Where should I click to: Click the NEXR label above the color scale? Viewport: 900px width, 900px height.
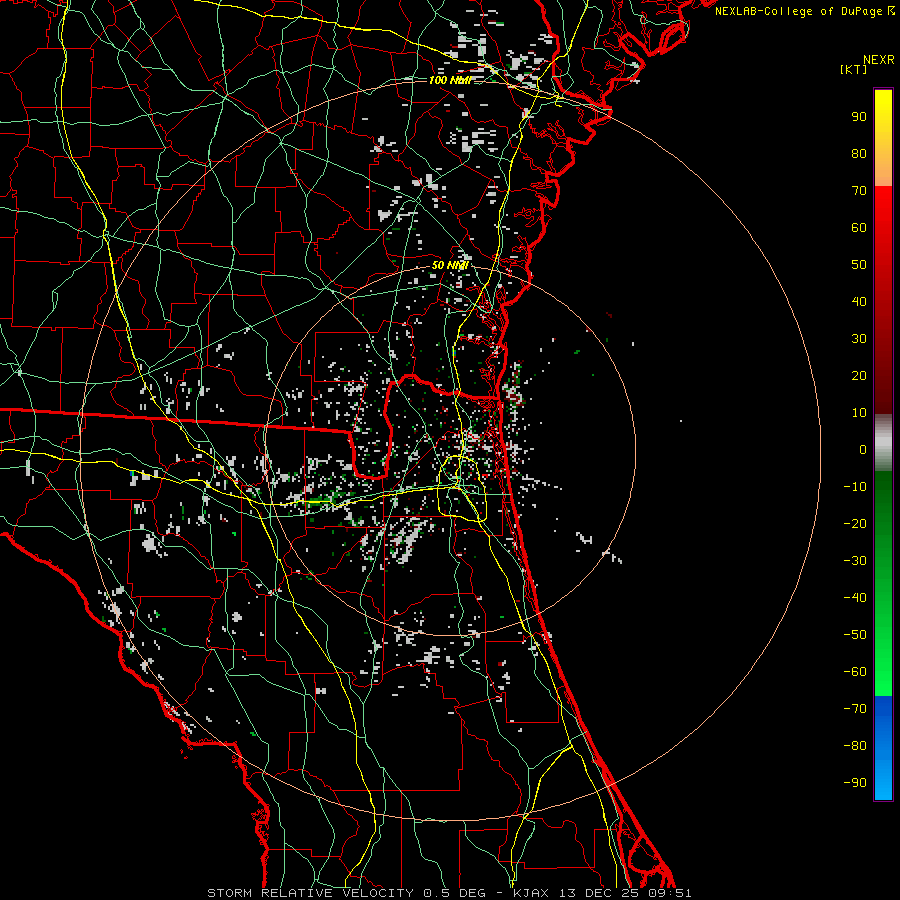[878, 60]
